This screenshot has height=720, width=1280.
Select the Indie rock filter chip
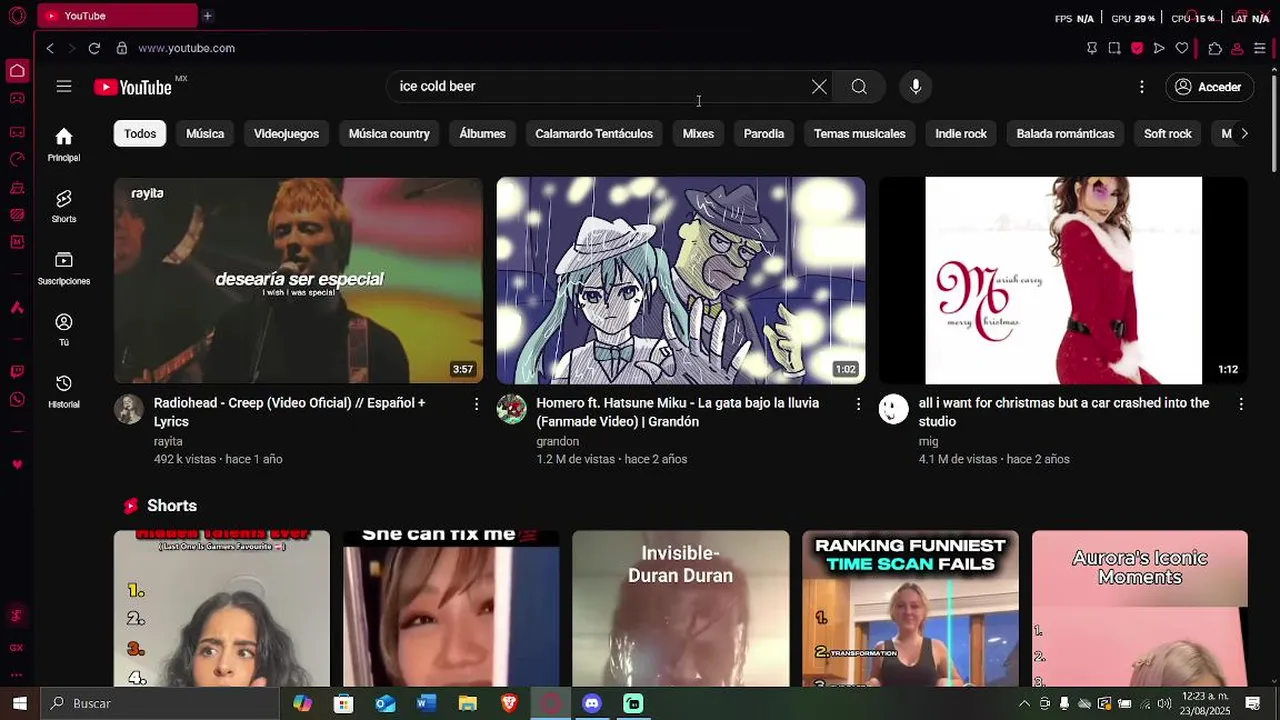961,134
